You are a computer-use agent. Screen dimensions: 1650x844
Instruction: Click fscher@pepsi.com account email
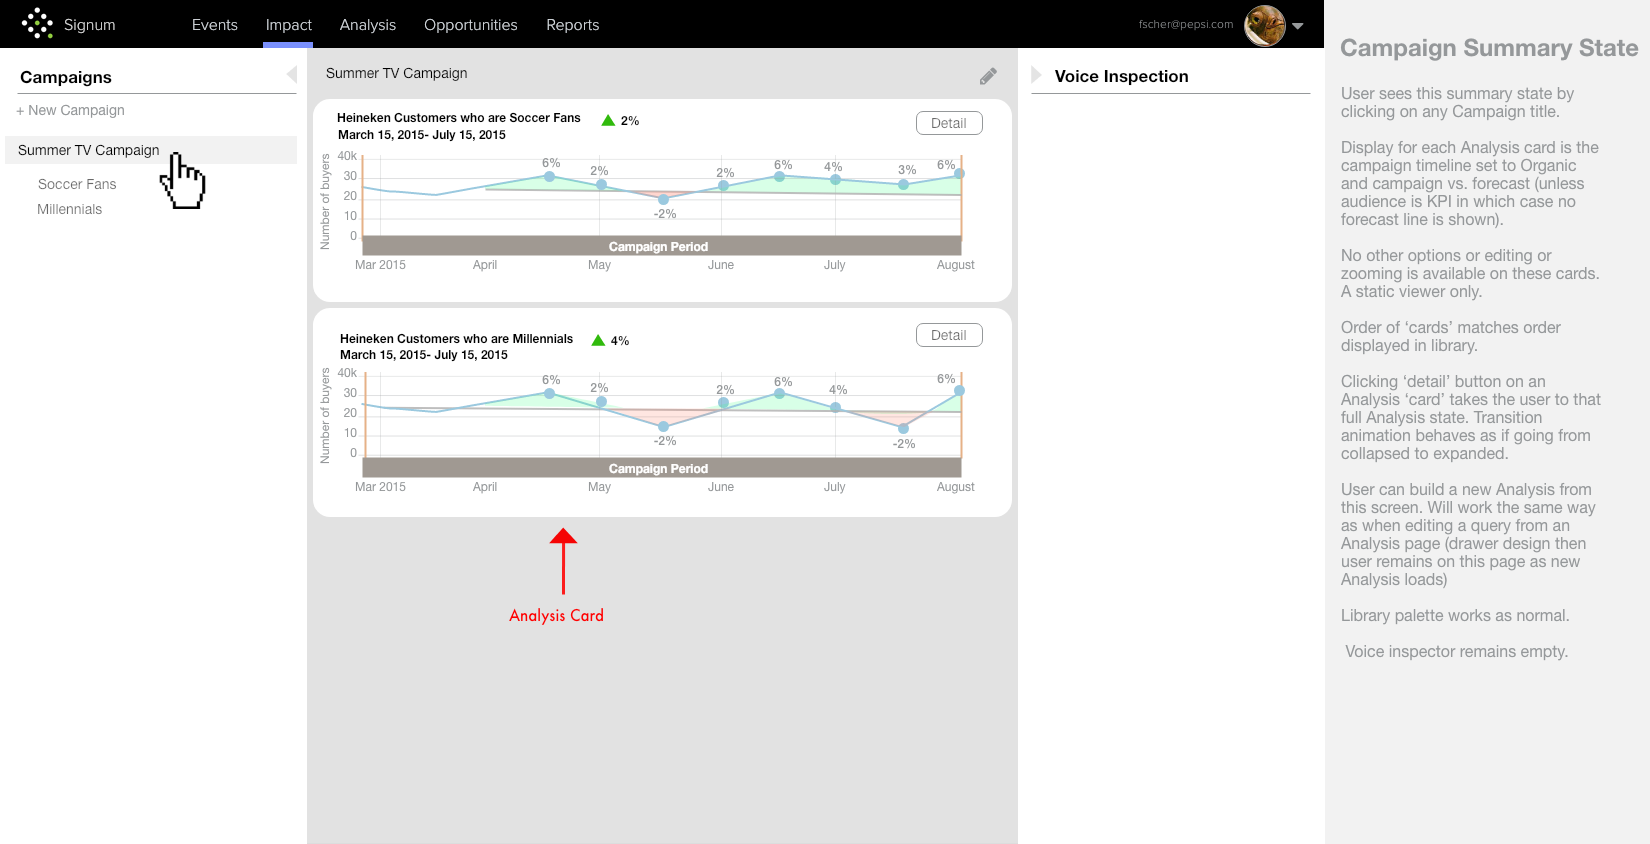[x=1186, y=24]
